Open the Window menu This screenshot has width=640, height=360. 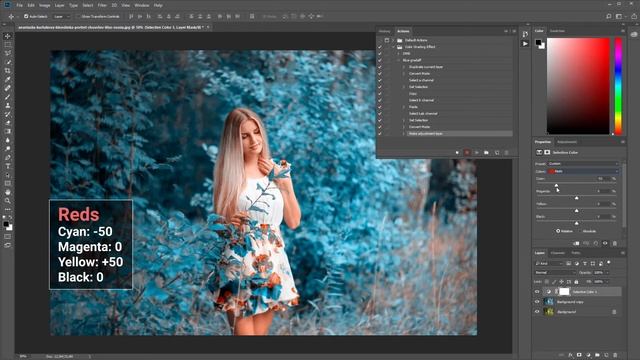[142, 5]
